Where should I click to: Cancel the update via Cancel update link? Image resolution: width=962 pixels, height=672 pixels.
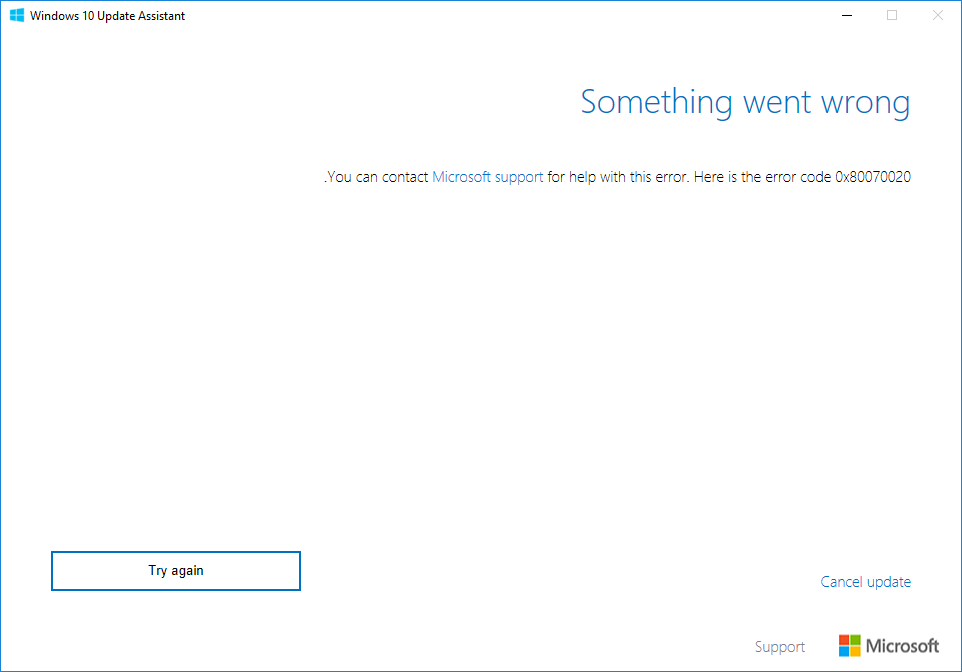tap(865, 582)
